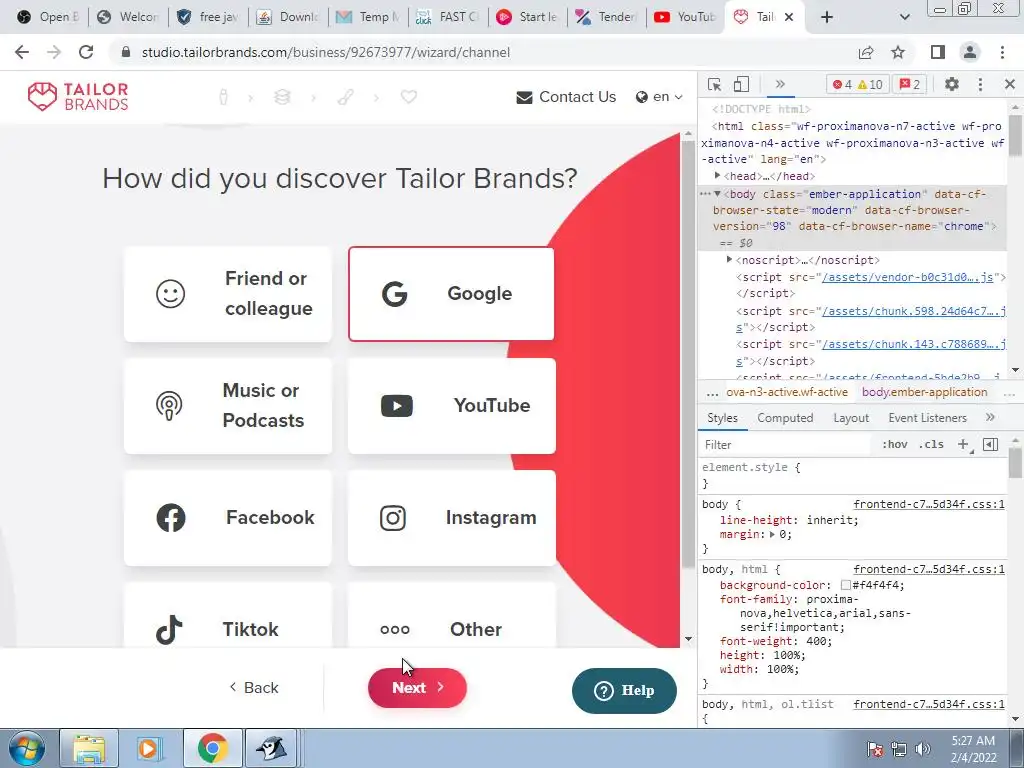1024x768 pixels.
Task: Click the DevTools issues counter badge
Action: coord(910,84)
